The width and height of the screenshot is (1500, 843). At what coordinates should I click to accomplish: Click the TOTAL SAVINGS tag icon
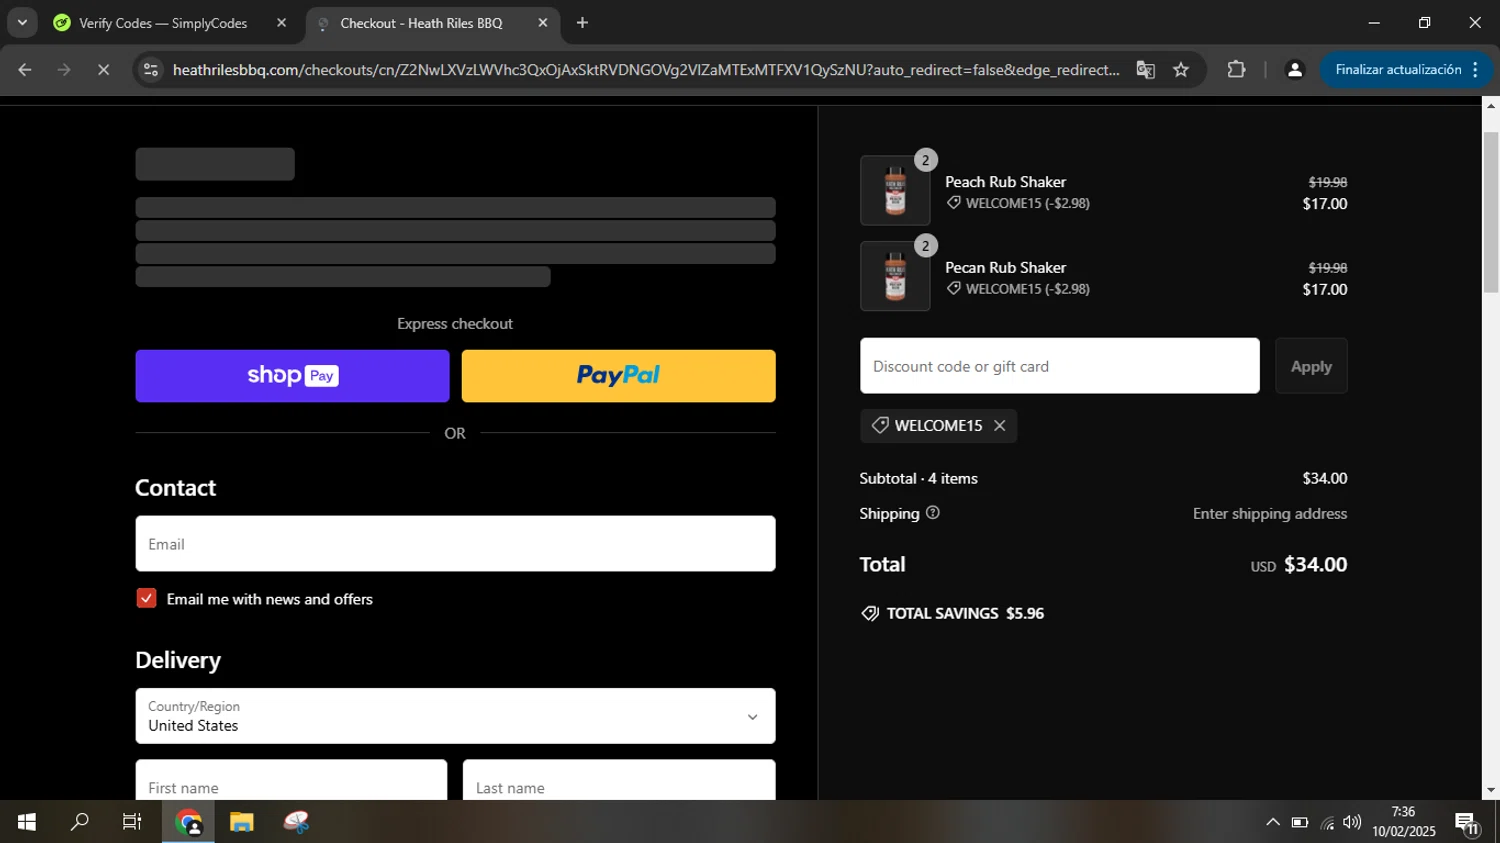click(870, 614)
